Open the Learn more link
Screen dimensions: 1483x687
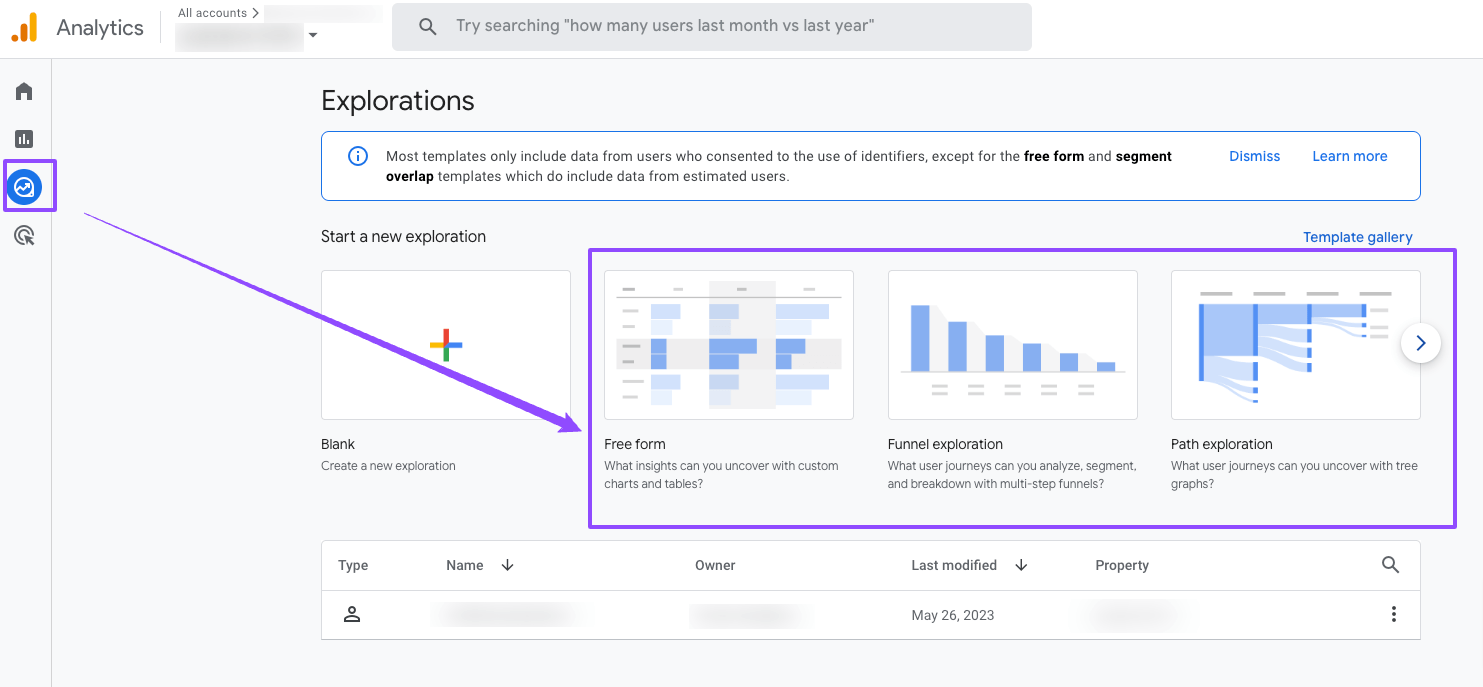(x=1349, y=156)
